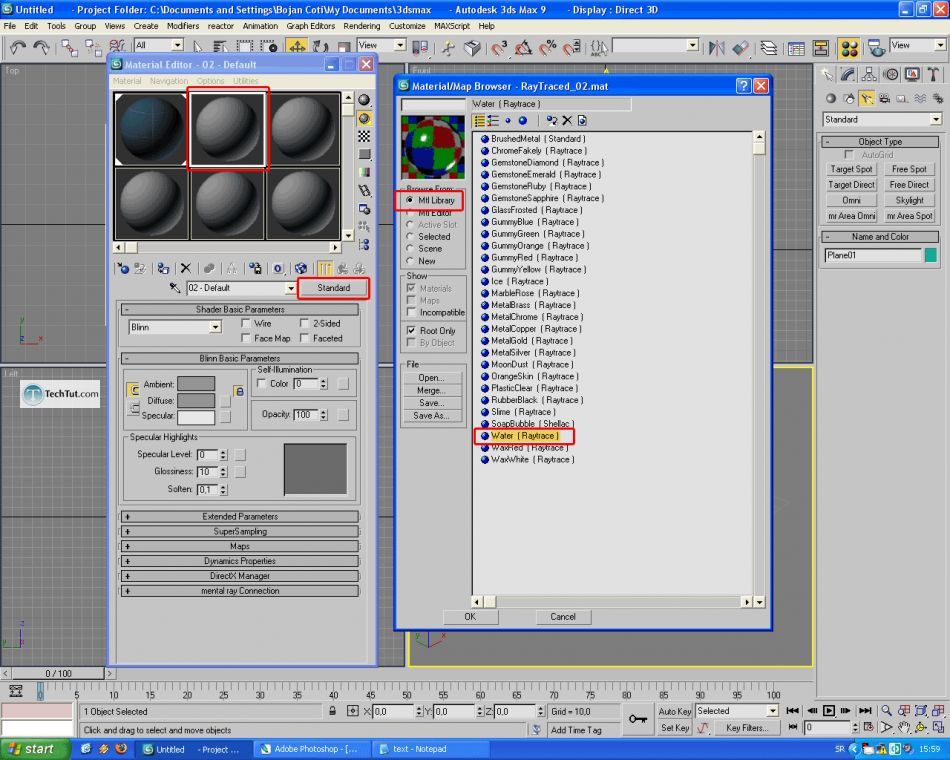Click Get Material icon
950x760 pixels.
pos(123,268)
